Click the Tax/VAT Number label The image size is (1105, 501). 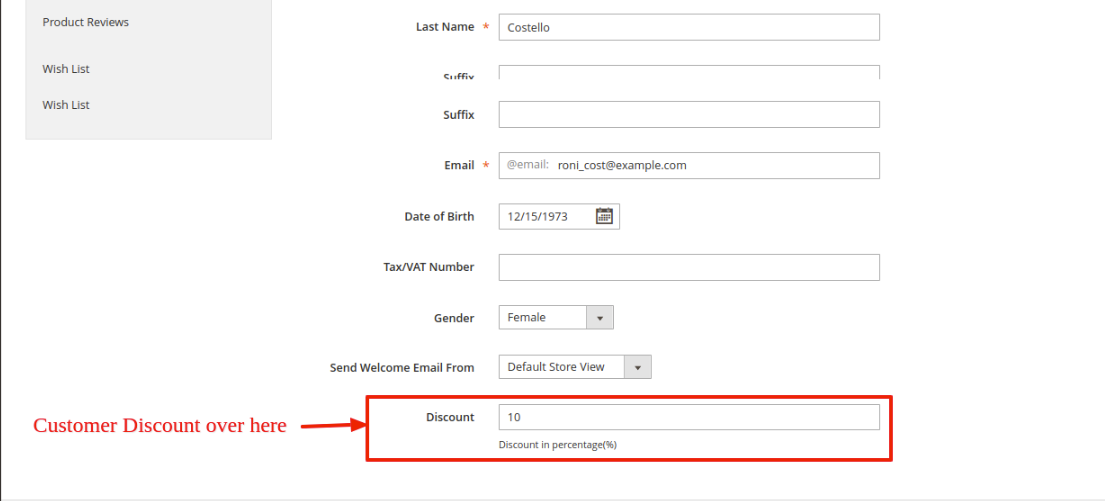[x=428, y=267]
